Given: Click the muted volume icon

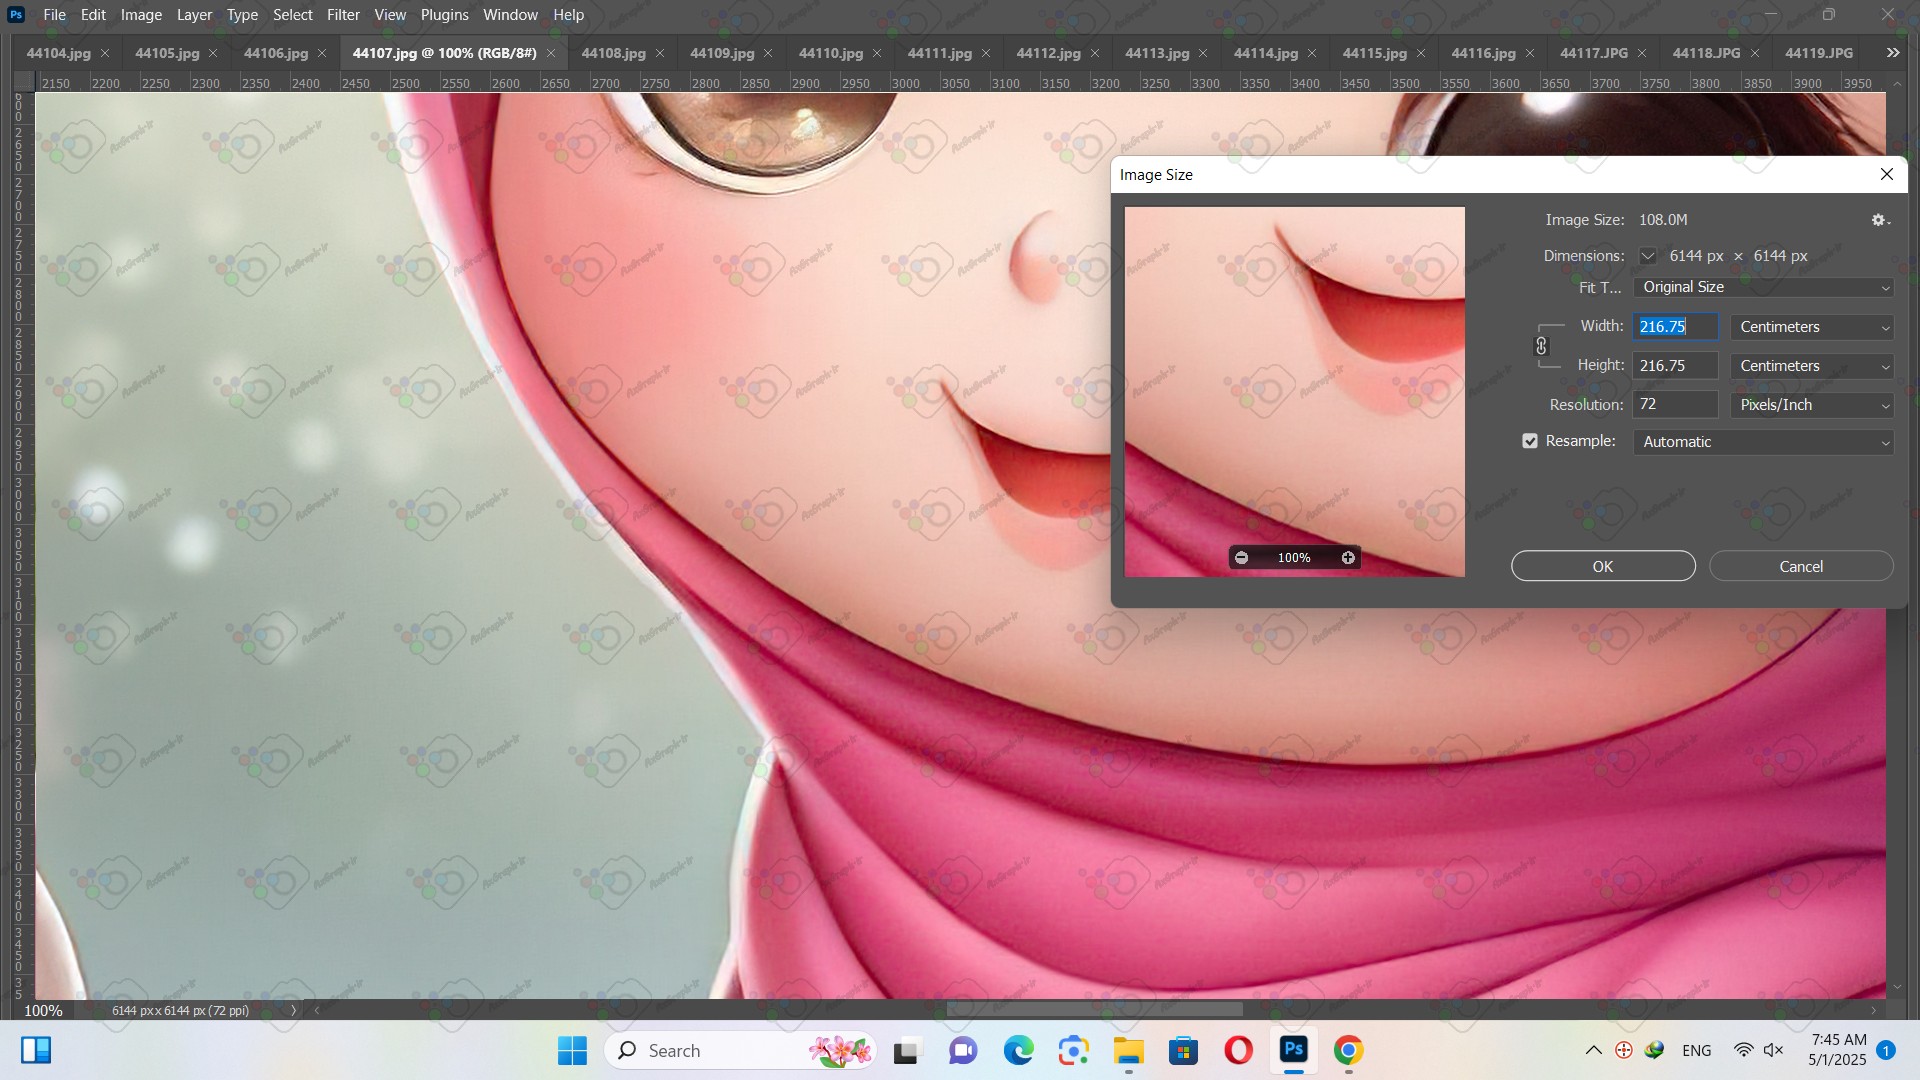Looking at the screenshot, I should [1774, 1050].
